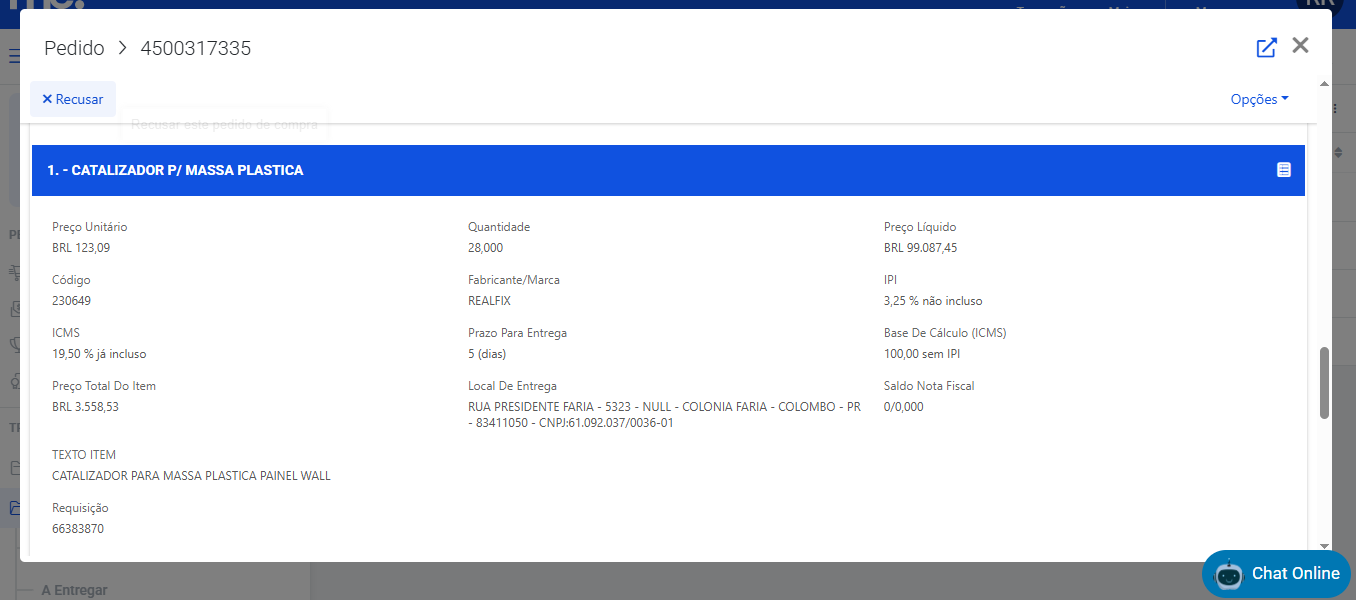Open the hamburger menu behind the dialog
The image size is (1356, 600).
point(14,56)
